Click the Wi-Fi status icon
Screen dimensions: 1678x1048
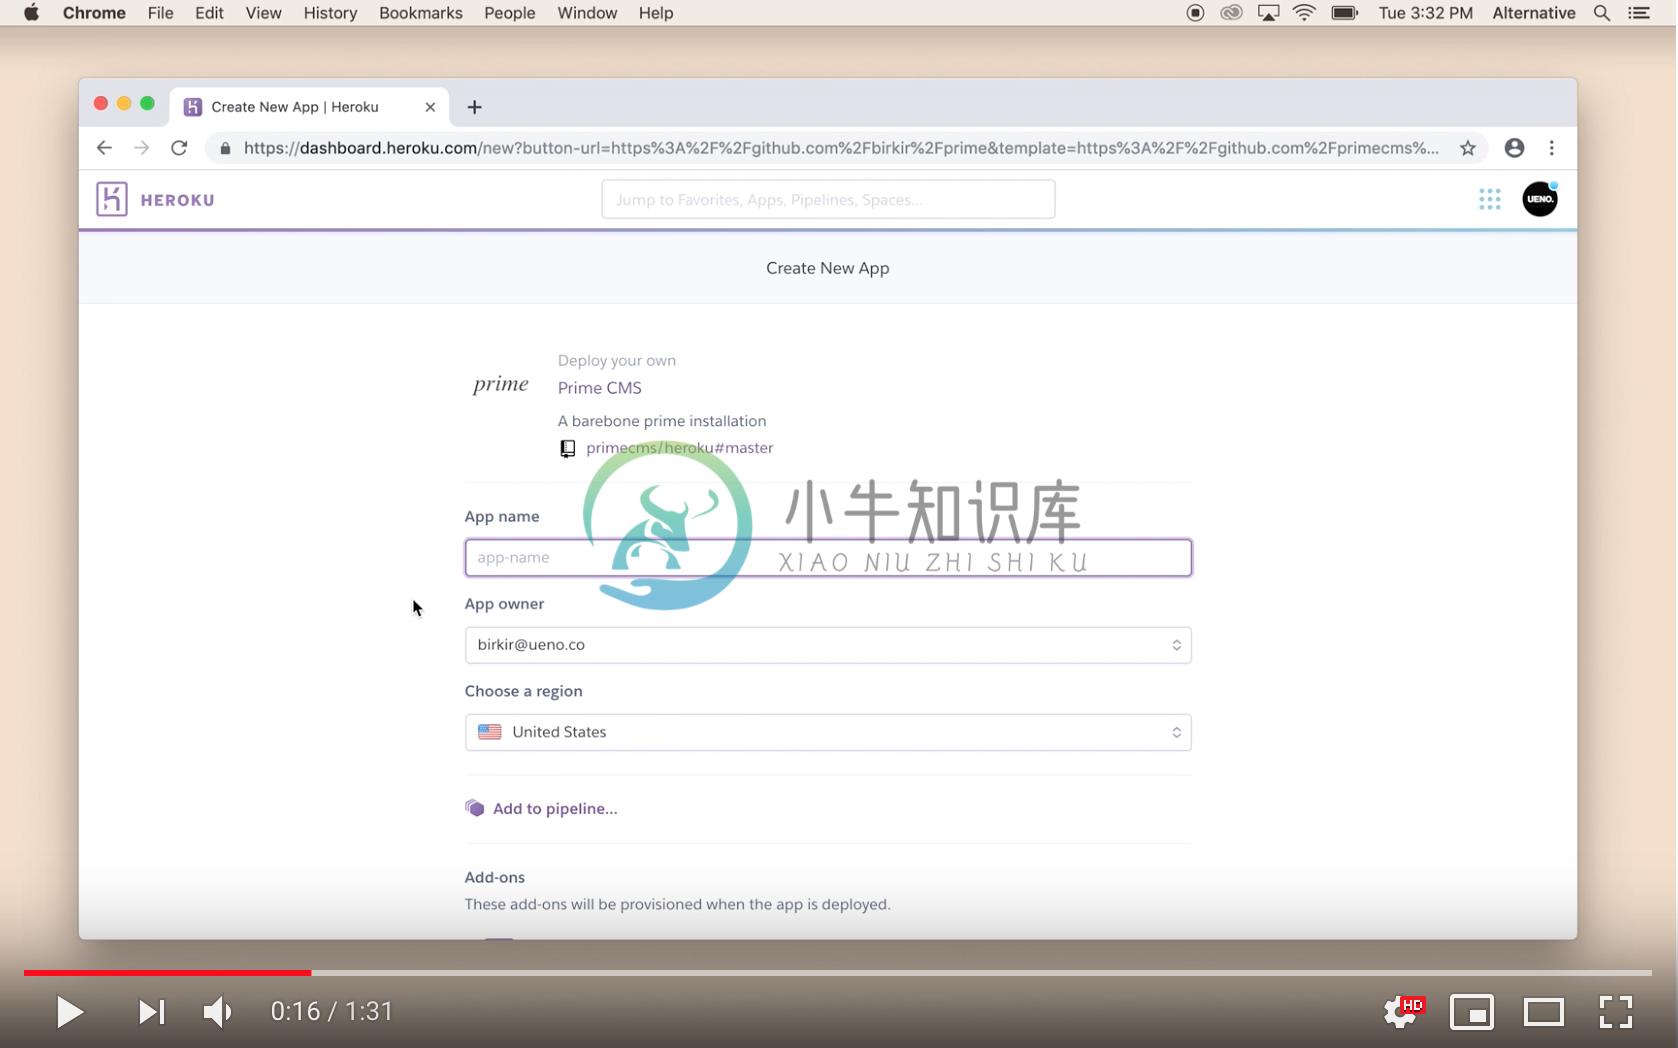[1304, 13]
